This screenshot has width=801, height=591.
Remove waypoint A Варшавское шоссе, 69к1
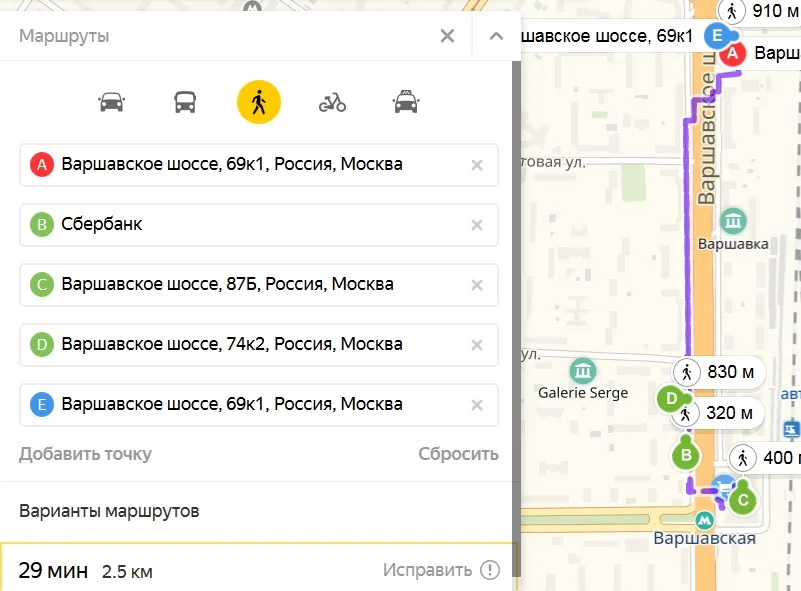(477, 165)
